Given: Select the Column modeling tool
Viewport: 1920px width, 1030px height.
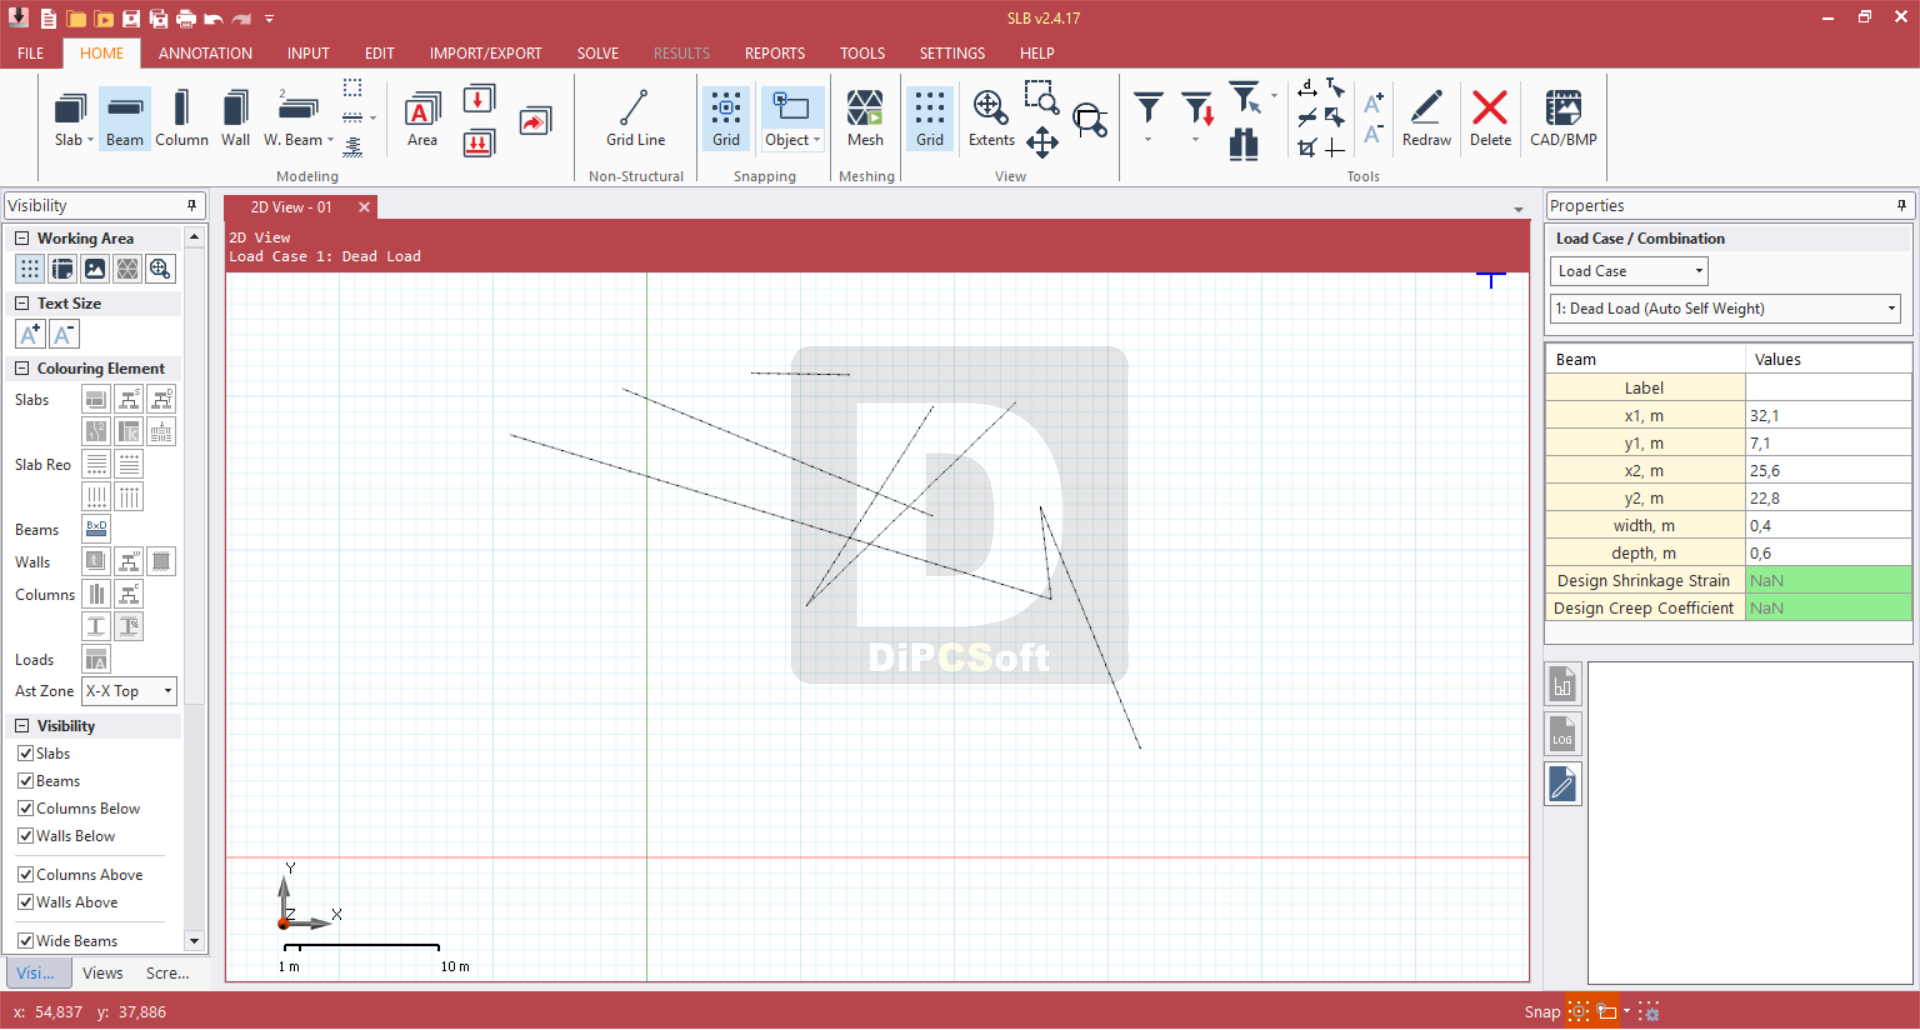Looking at the screenshot, I should (x=181, y=118).
